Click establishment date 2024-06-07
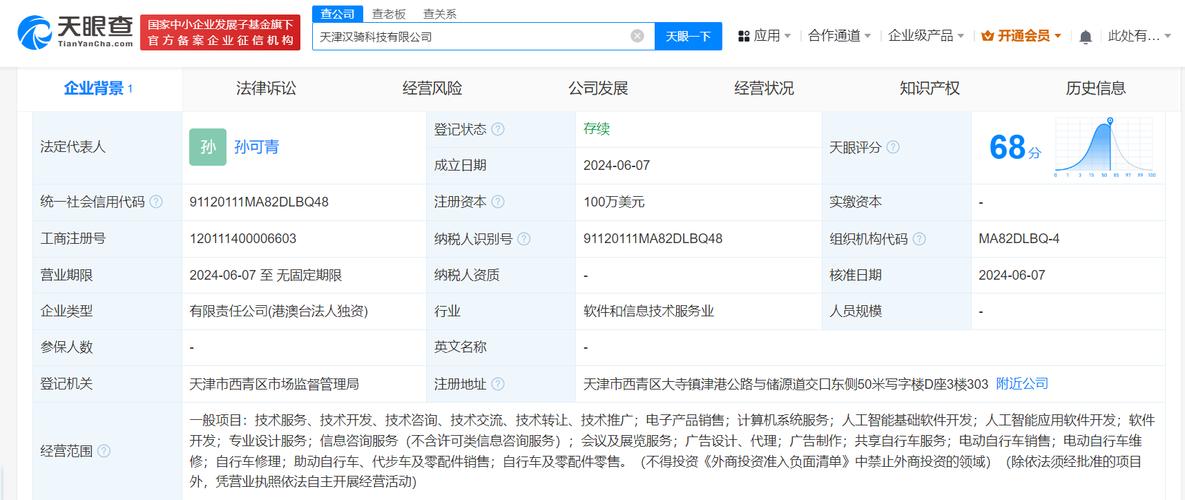The width and height of the screenshot is (1185, 500). 616,165
